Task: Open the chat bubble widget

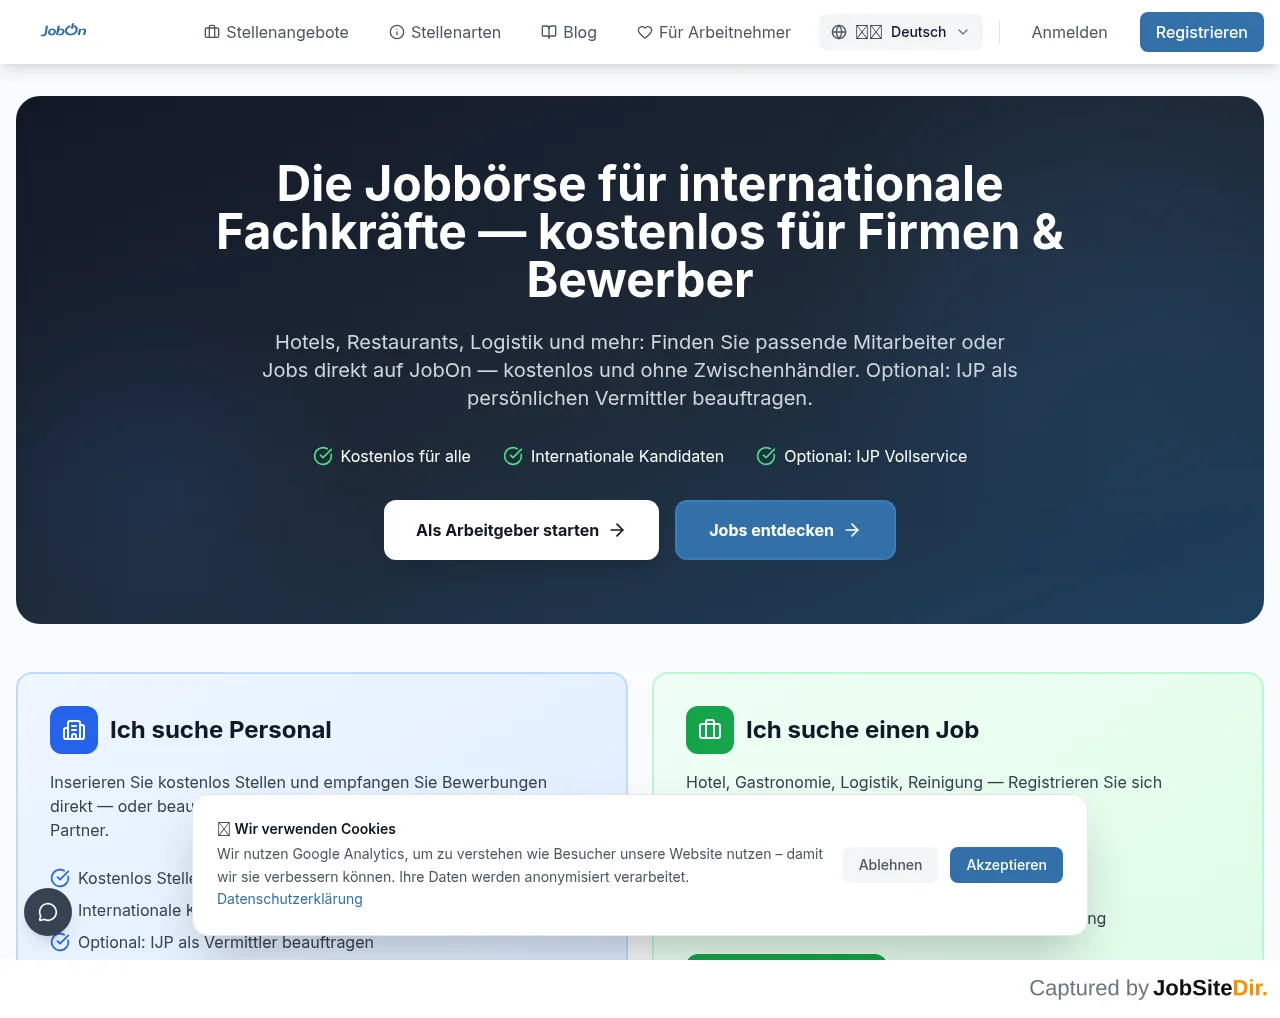Action: coord(48,912)
